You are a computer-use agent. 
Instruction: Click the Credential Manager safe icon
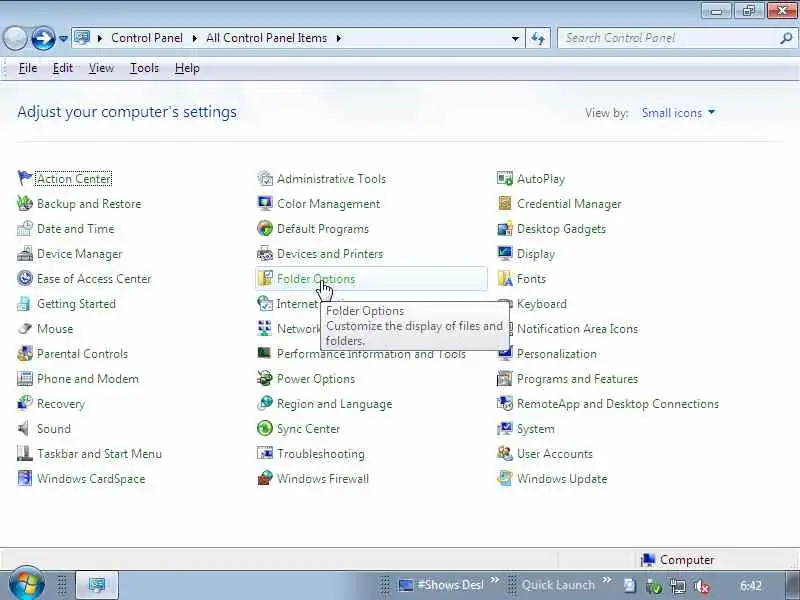[x=505, y=203]
